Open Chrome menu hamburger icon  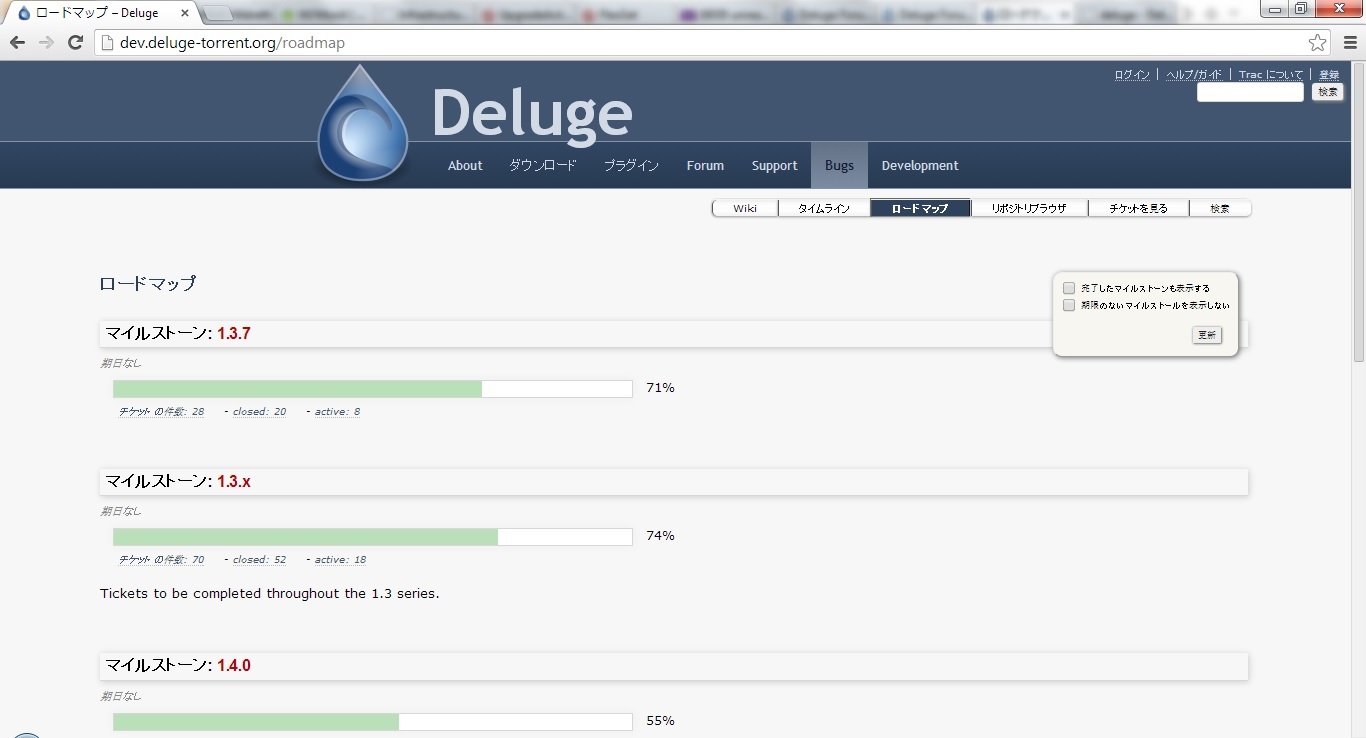coord(1350,43)
